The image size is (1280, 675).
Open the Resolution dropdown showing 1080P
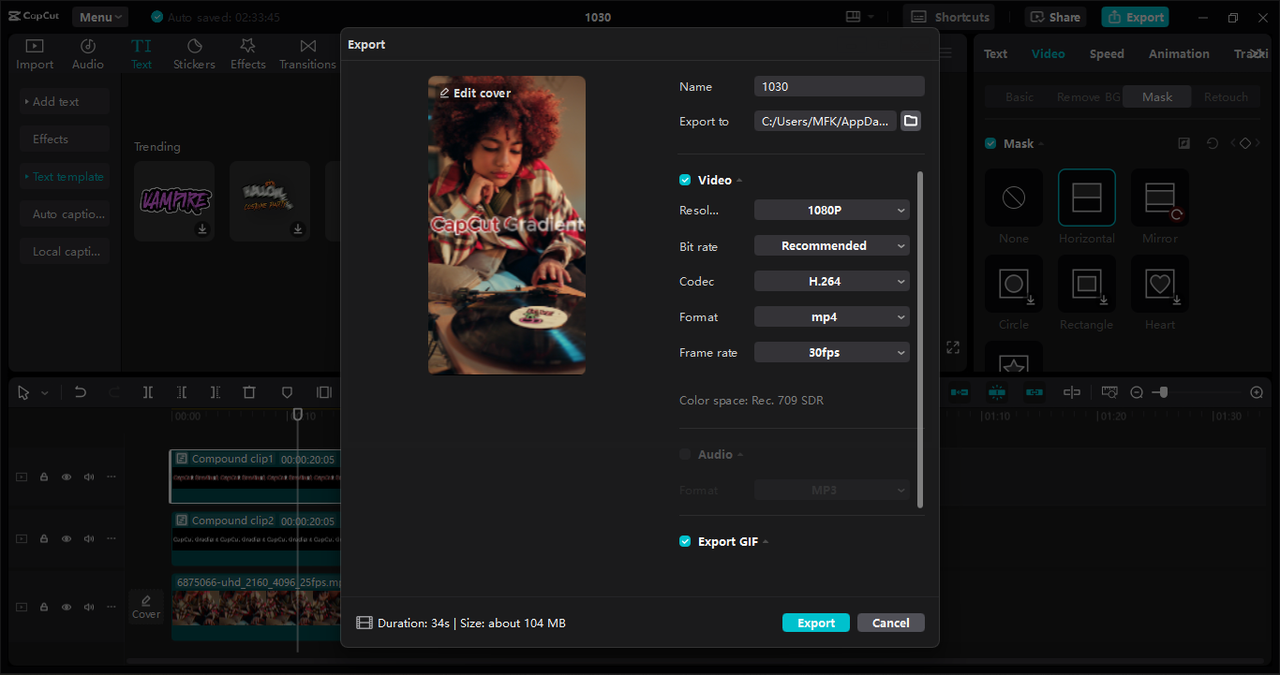[832, 210]
